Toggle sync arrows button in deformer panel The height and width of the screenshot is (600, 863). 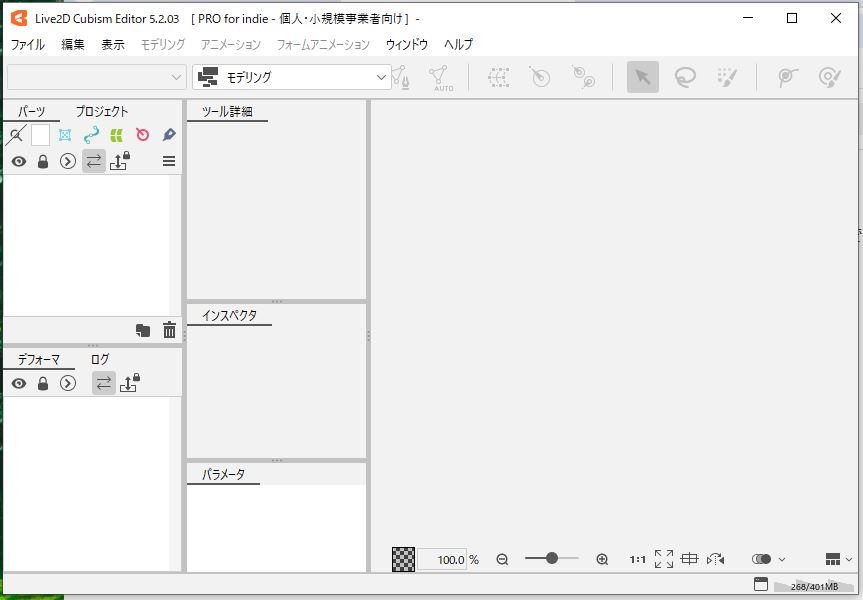pos(103,383)
